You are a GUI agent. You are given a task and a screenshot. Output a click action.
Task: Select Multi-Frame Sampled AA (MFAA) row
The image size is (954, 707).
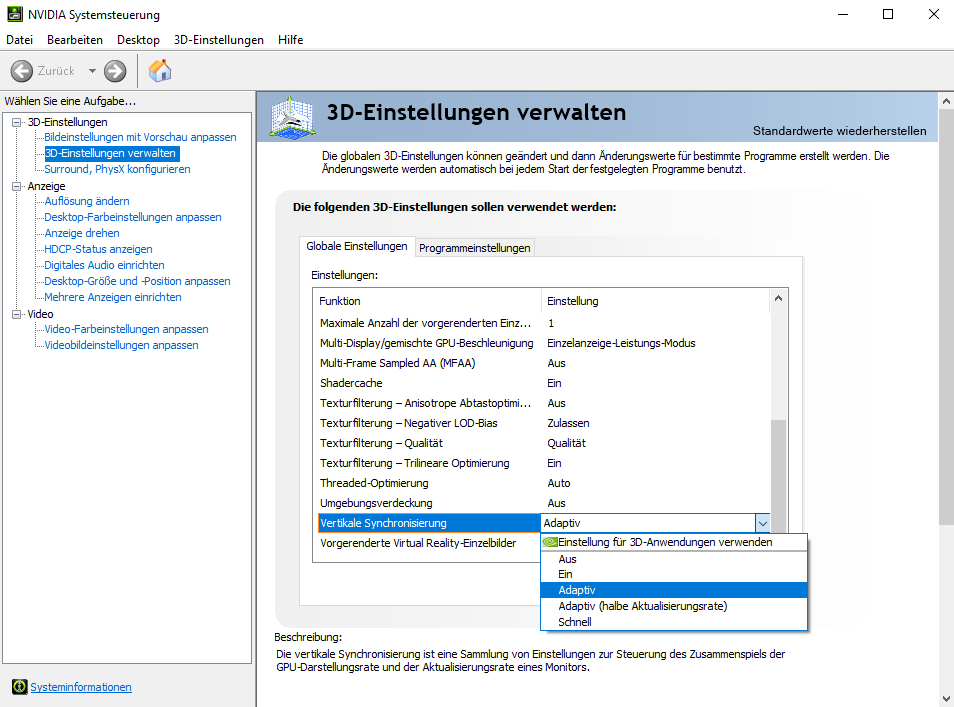544,363
